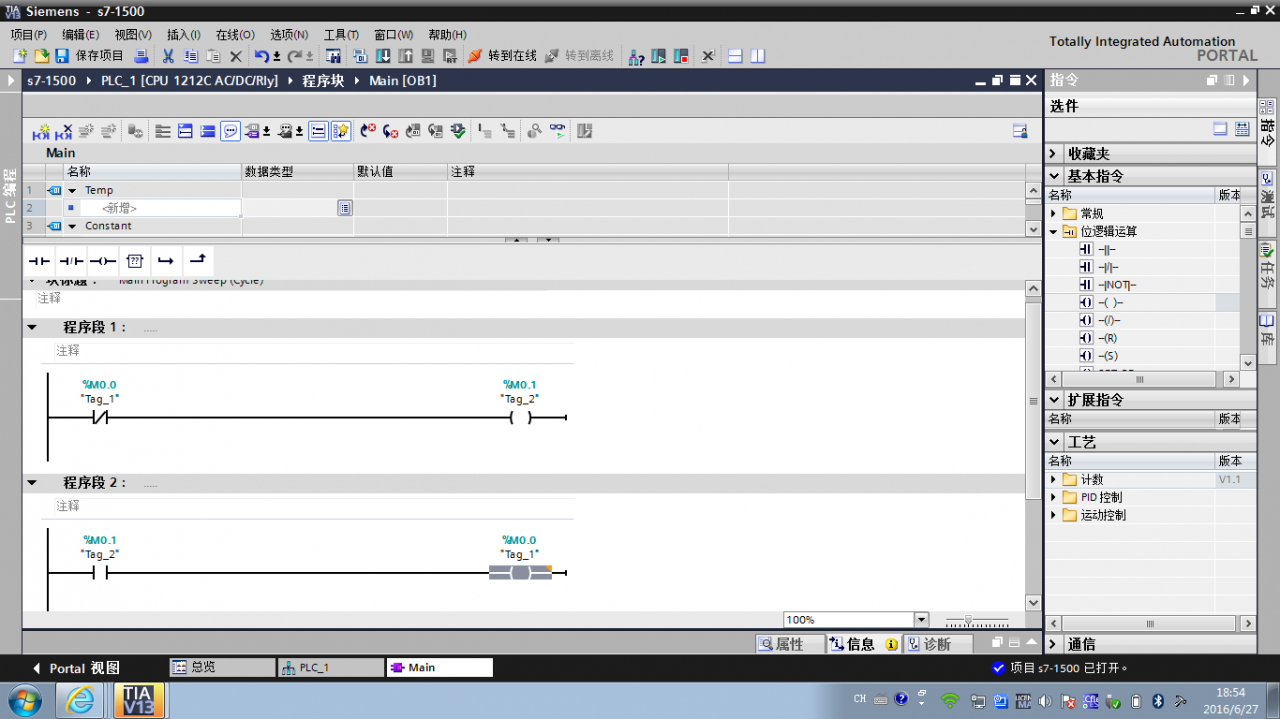The image size is (1280, 719).
Task: Expand the 通信 communication pane
Action: point(1054,644)
